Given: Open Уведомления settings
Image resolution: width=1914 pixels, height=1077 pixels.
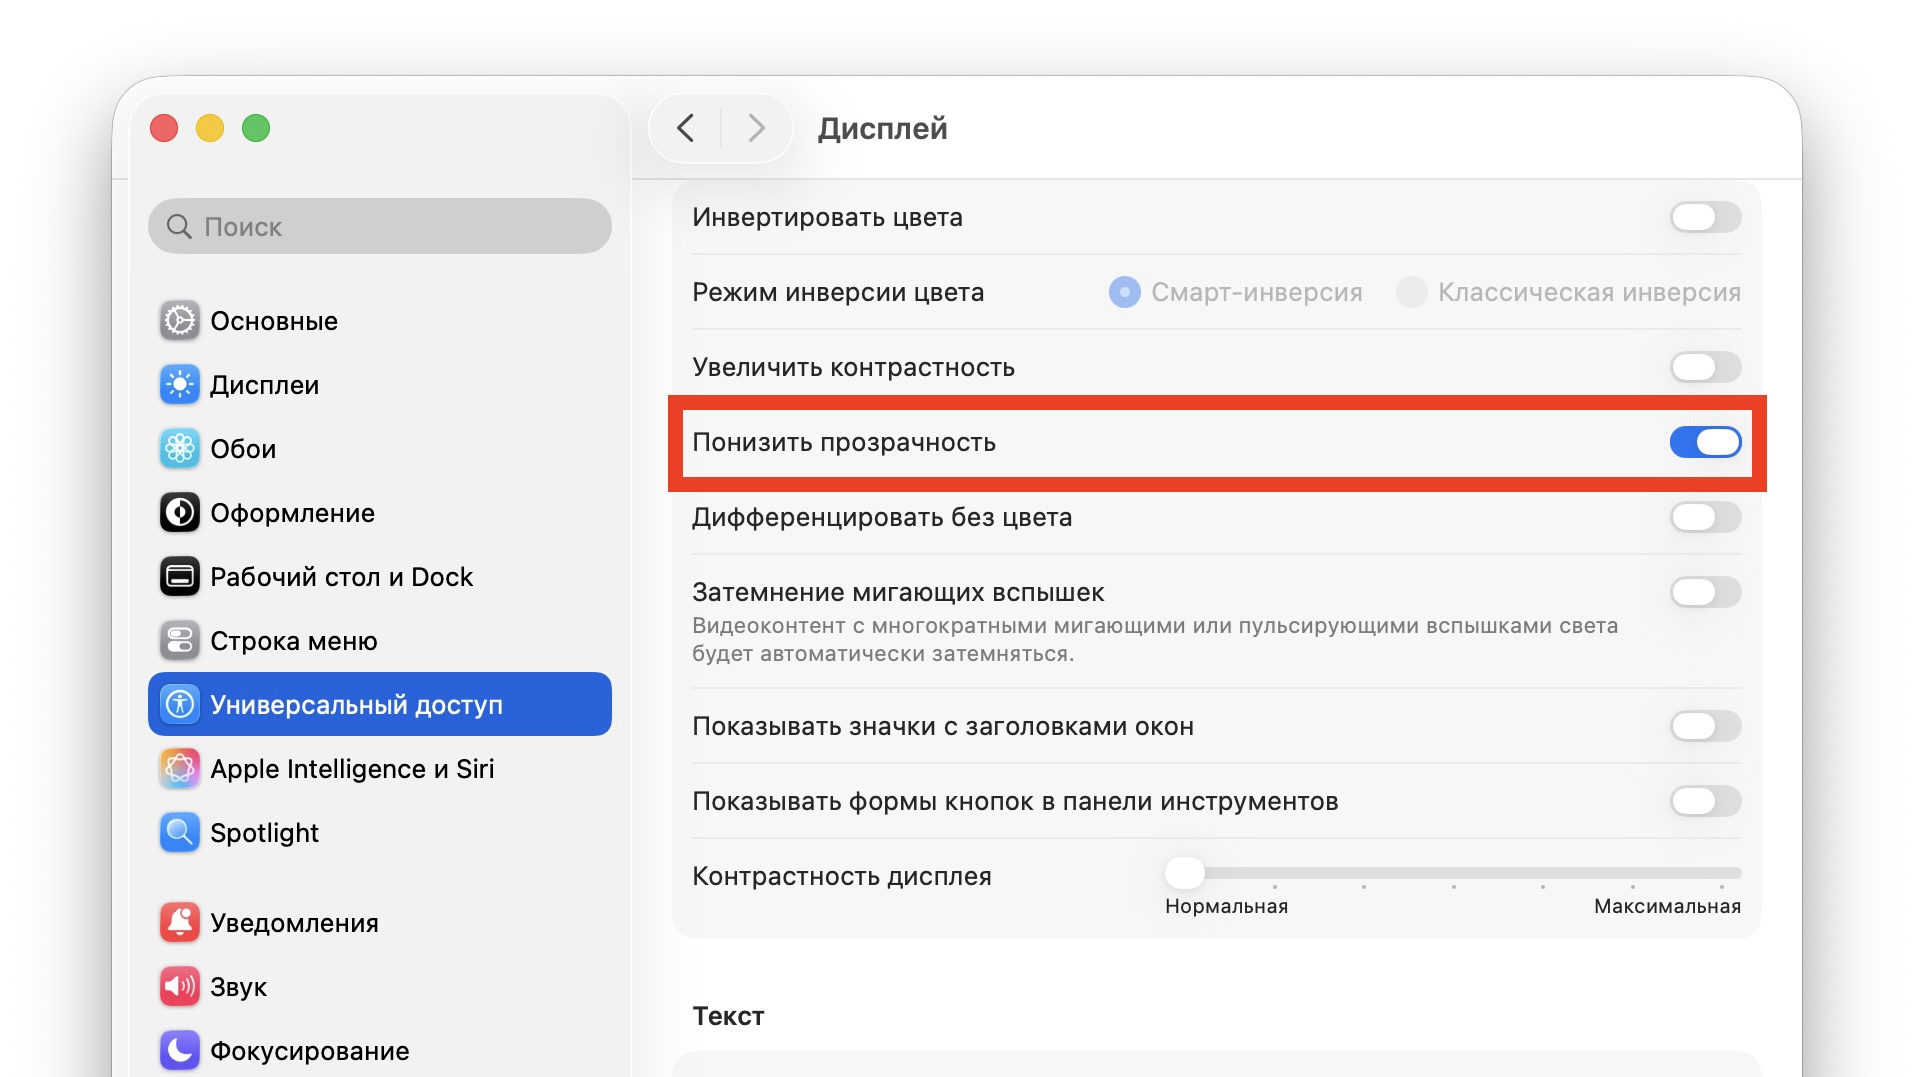Looking at the screenshot, I should (380, 923).
